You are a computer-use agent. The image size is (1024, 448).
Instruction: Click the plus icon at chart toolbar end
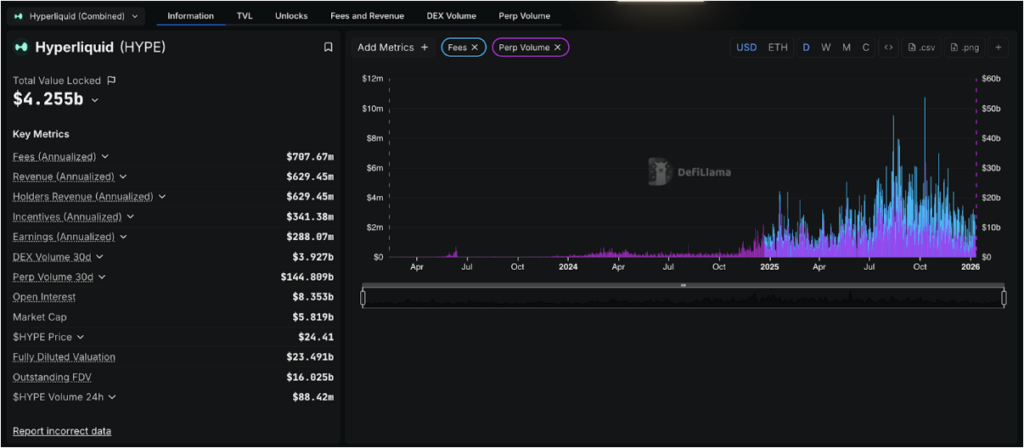998,47
